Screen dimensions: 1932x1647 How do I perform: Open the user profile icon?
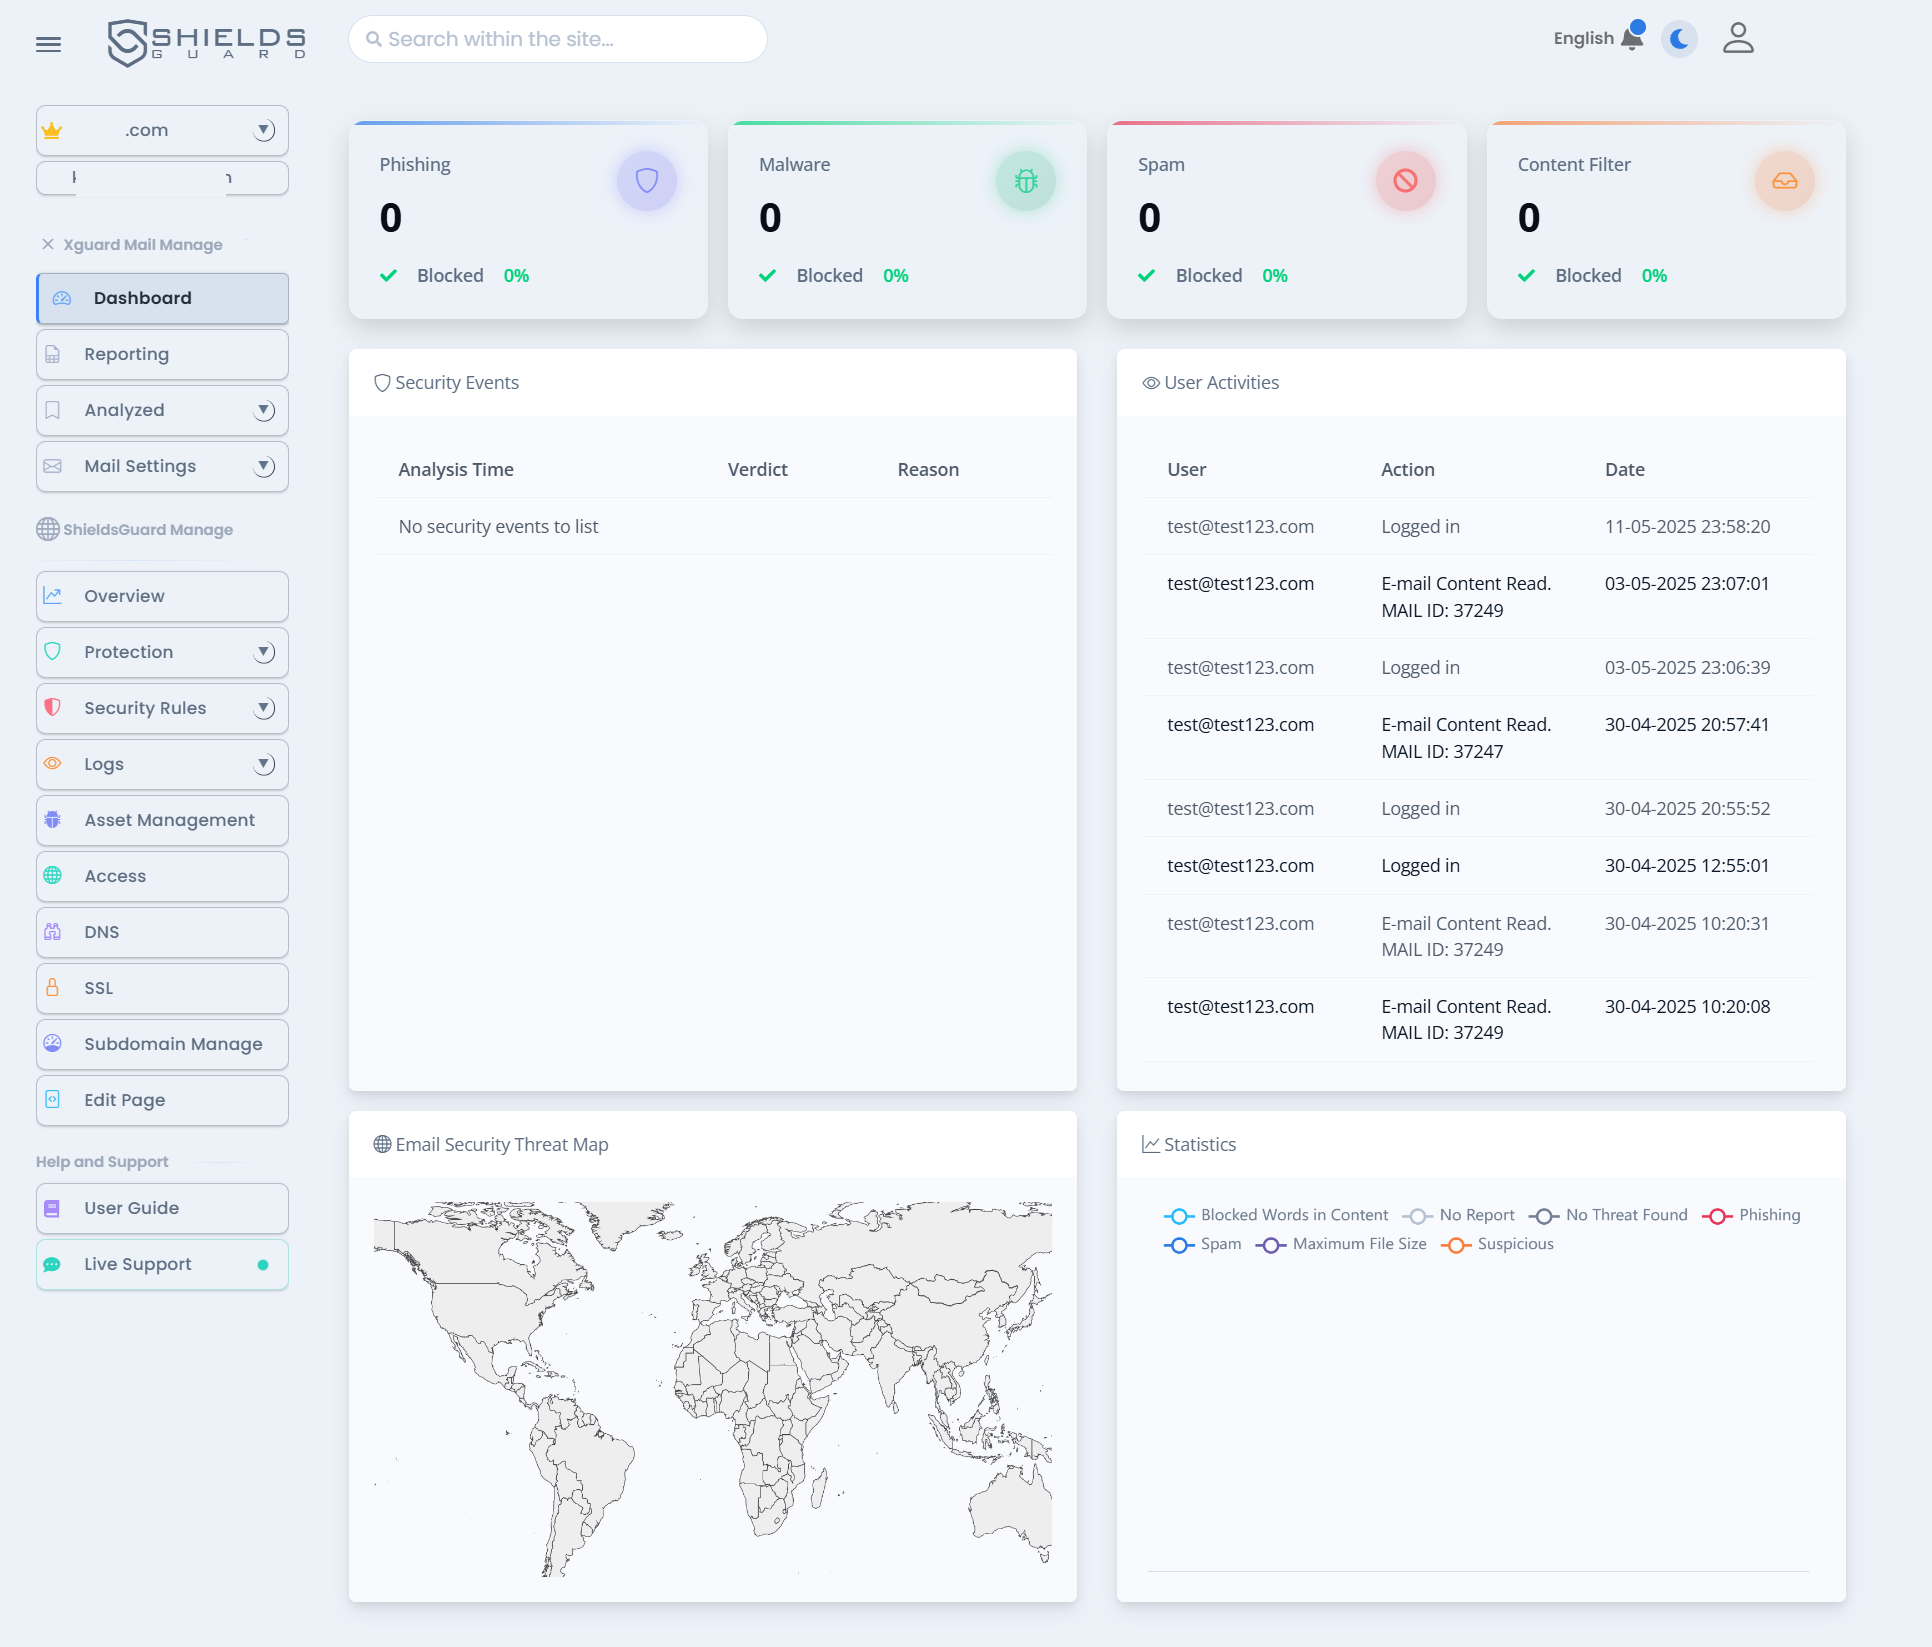click(1738, 38)
